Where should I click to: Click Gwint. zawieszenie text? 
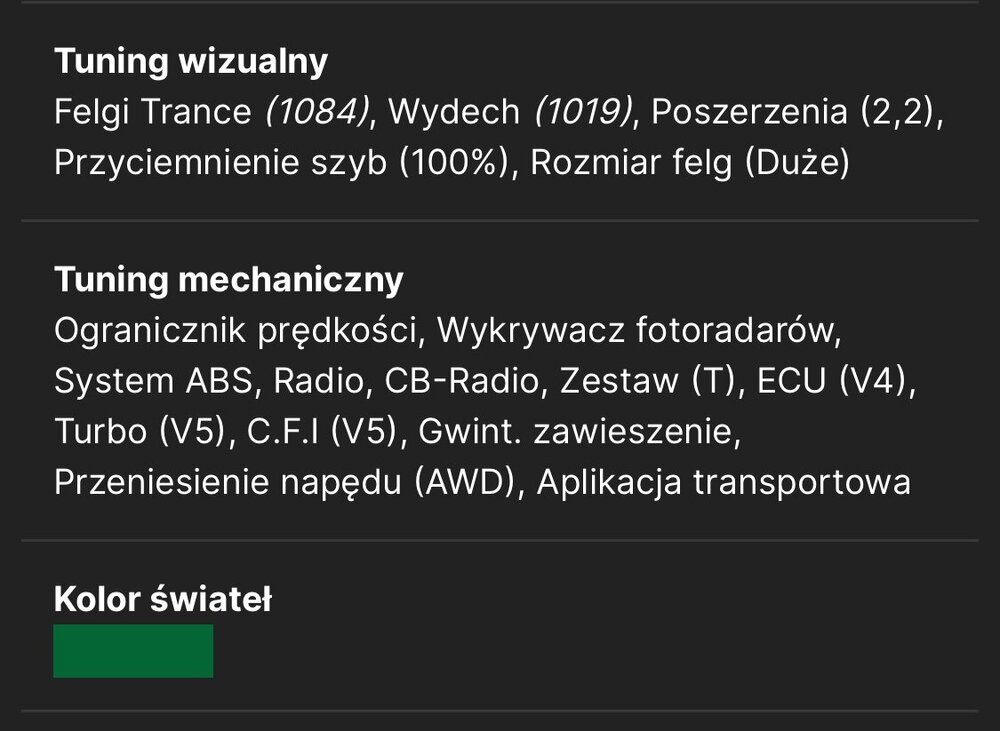click(x=577, y=432)
